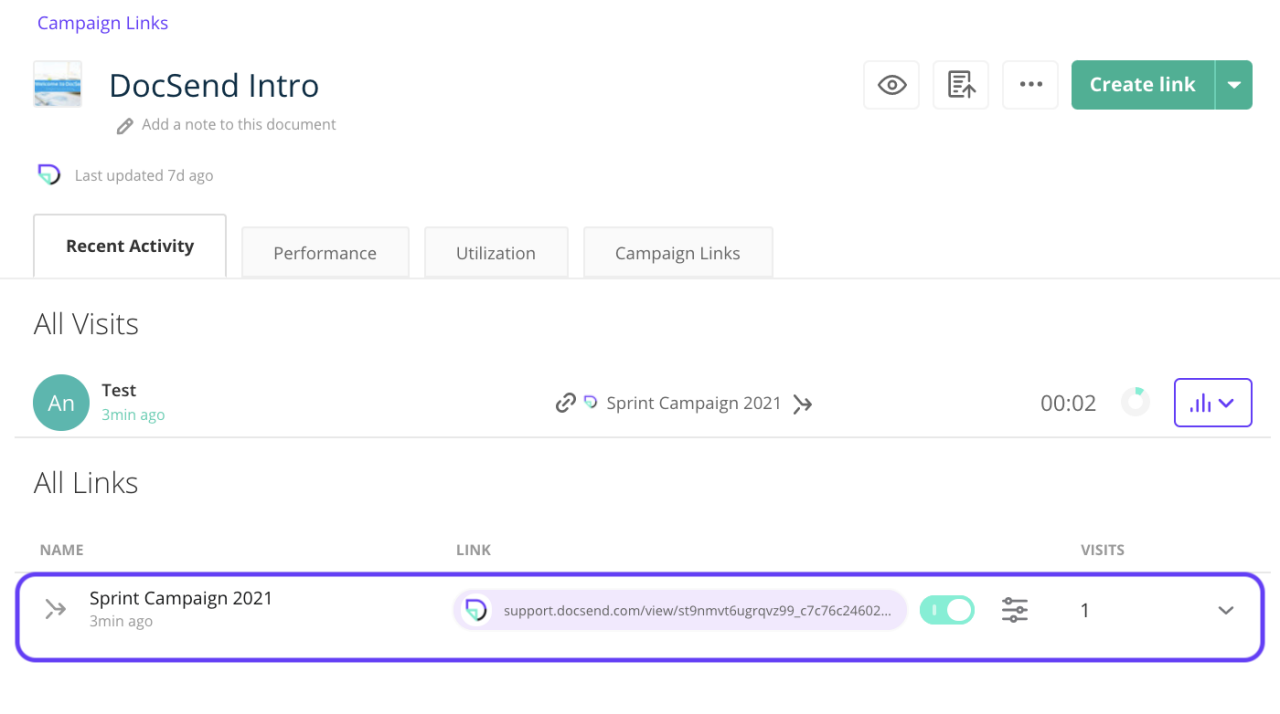This screenshot has width=1280, height=714.
Task: Click the visit completion progress circle
Action: [x=1135, y=402]
